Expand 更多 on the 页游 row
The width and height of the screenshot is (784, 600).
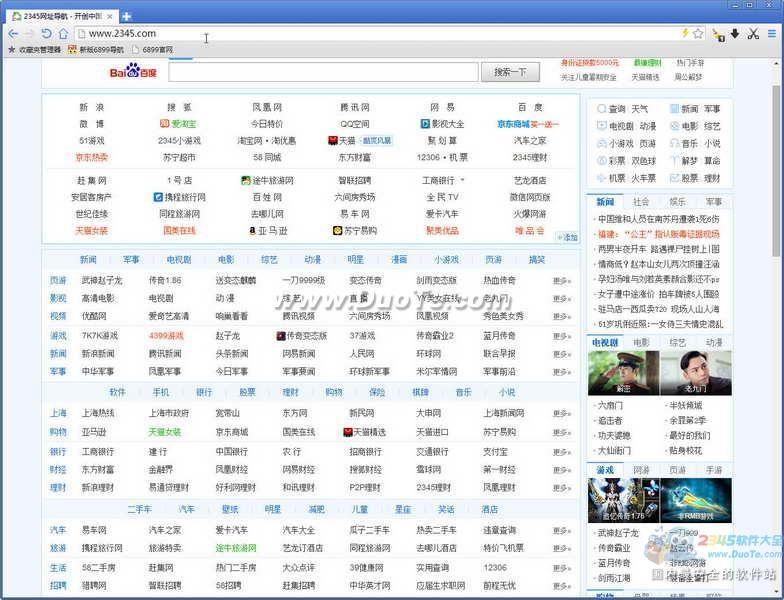point(562,281)
